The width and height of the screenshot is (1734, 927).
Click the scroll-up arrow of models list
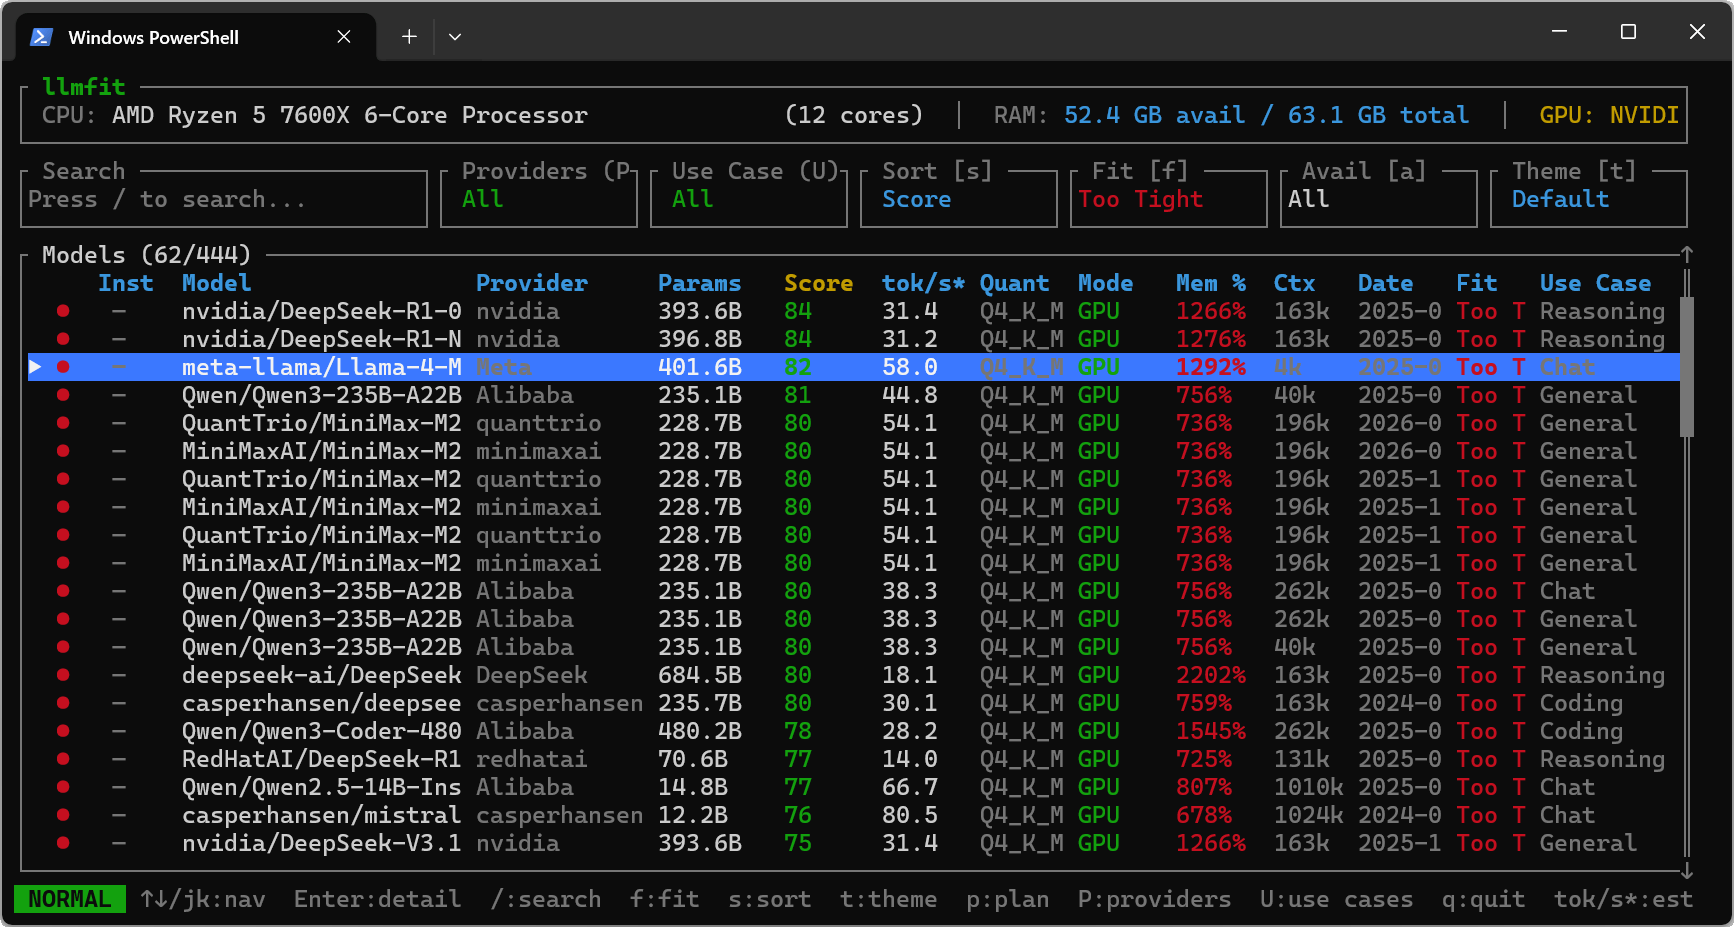[x=1686, y=255]
